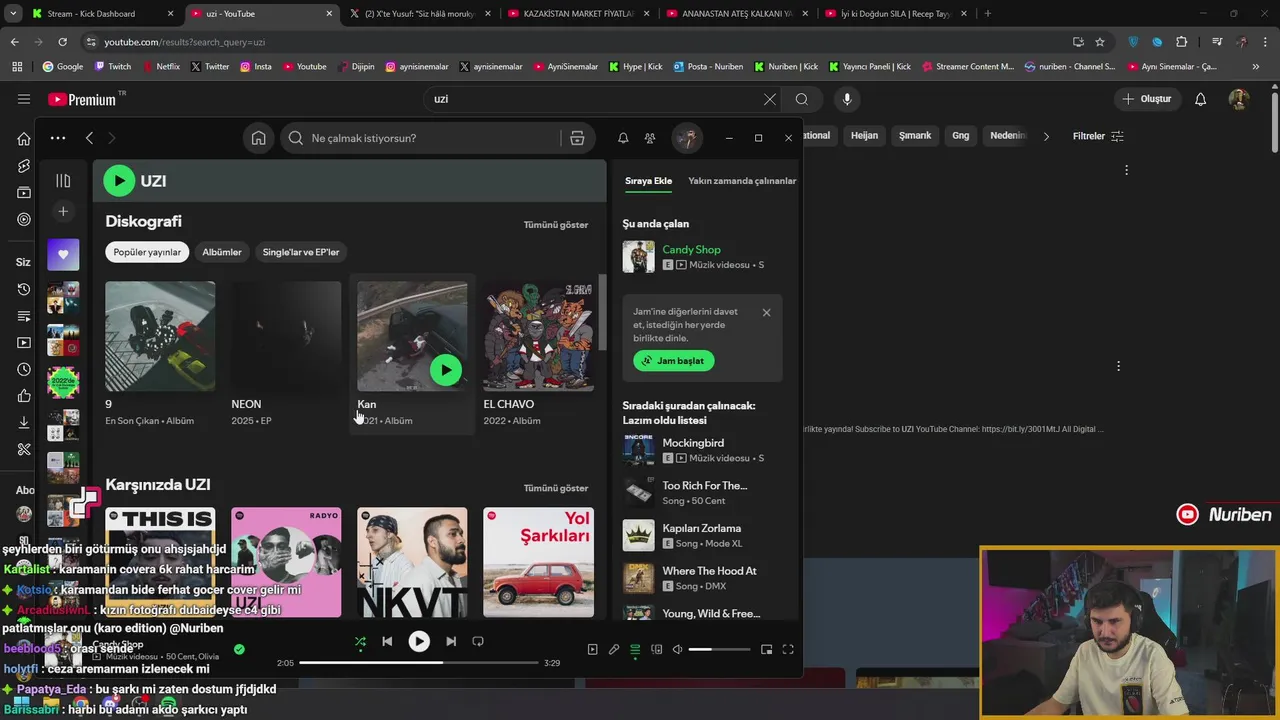Open NEON EP cover
1280x720 pixels.
pos(286,336)
